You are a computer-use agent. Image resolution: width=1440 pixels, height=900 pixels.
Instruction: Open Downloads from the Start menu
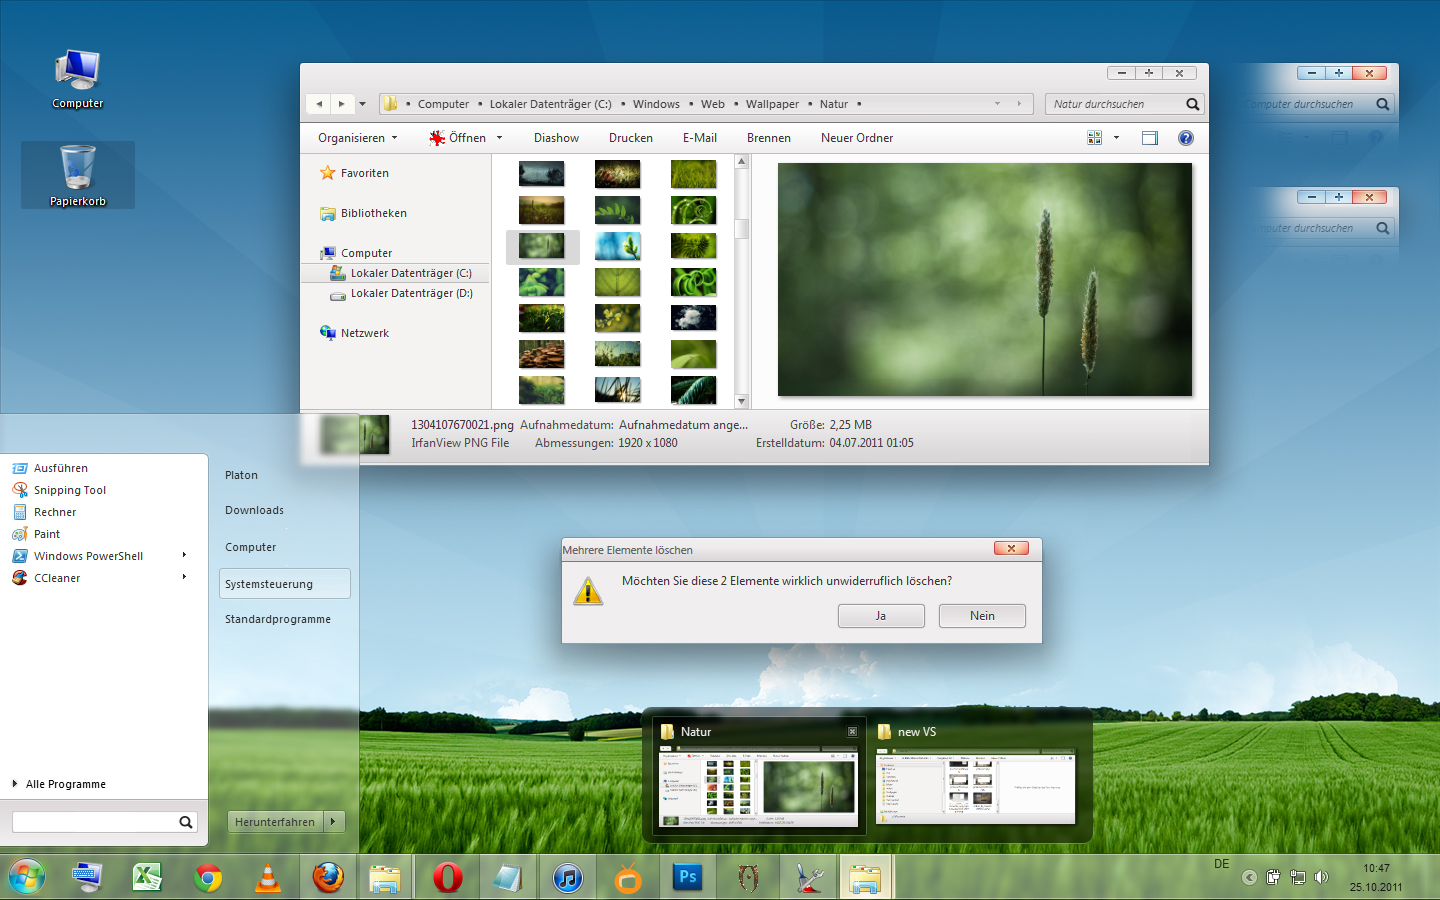(254, 510)
